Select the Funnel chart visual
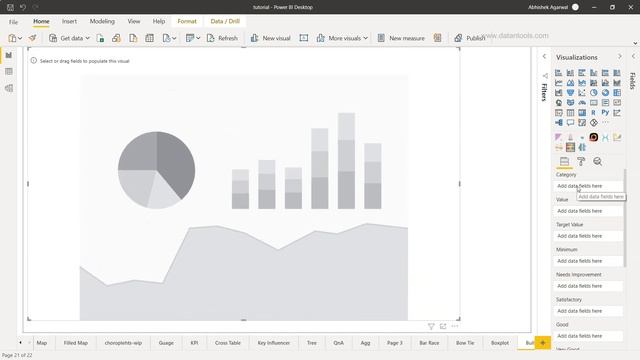640x360 pixels. [x=570, y=93]
